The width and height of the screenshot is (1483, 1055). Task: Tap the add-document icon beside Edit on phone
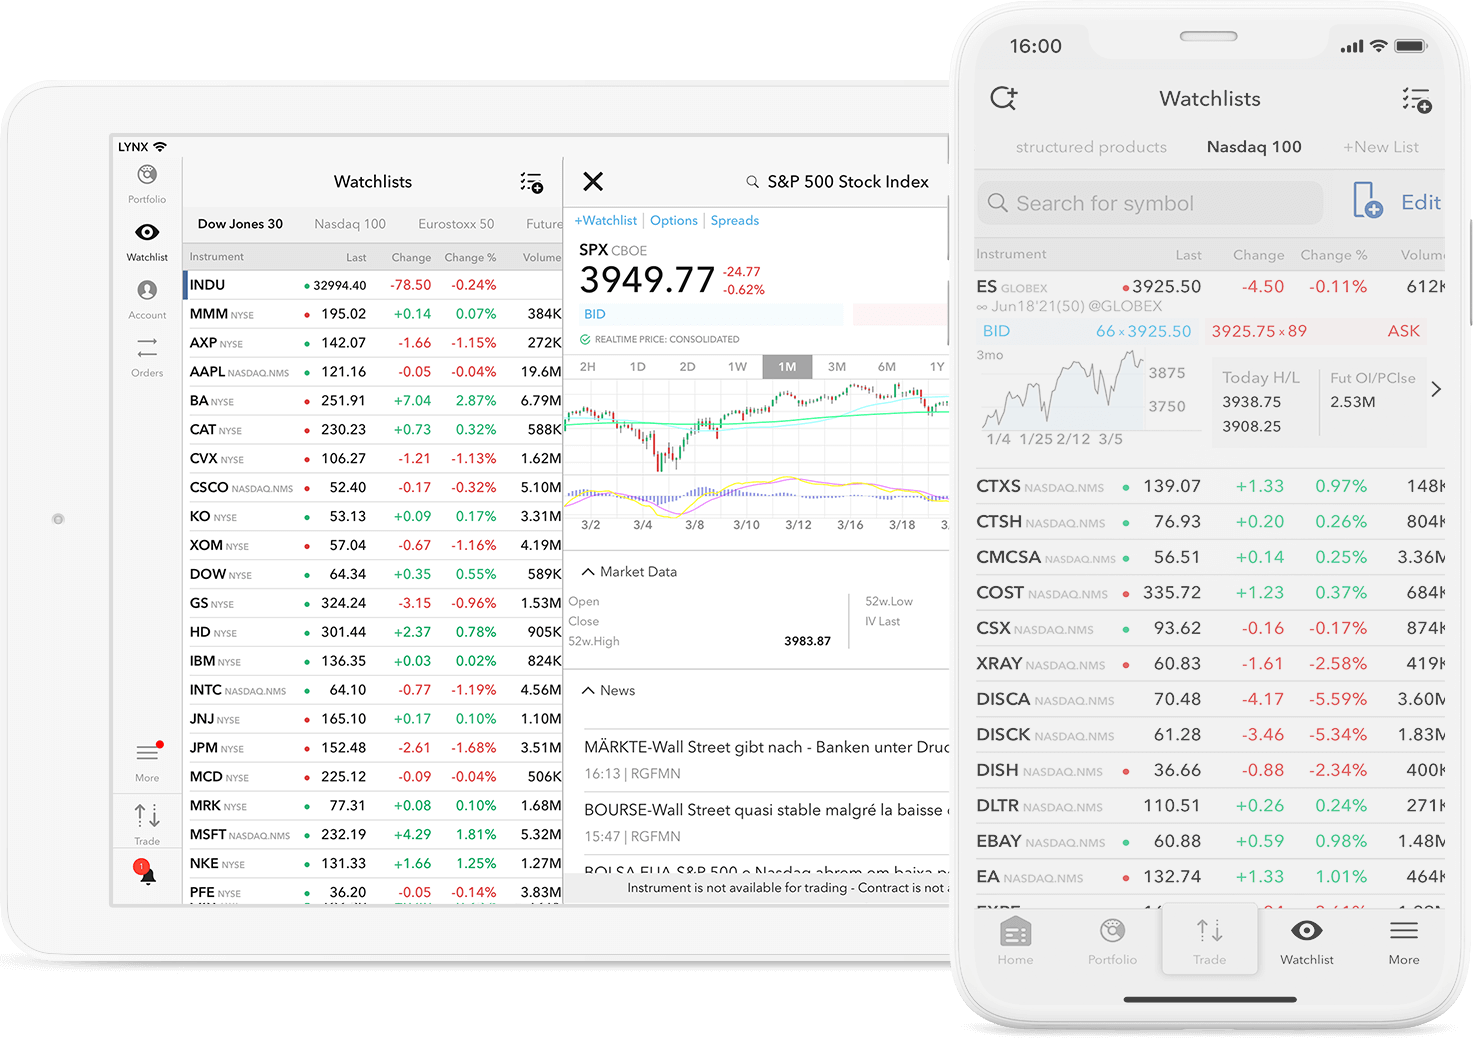1367,201
